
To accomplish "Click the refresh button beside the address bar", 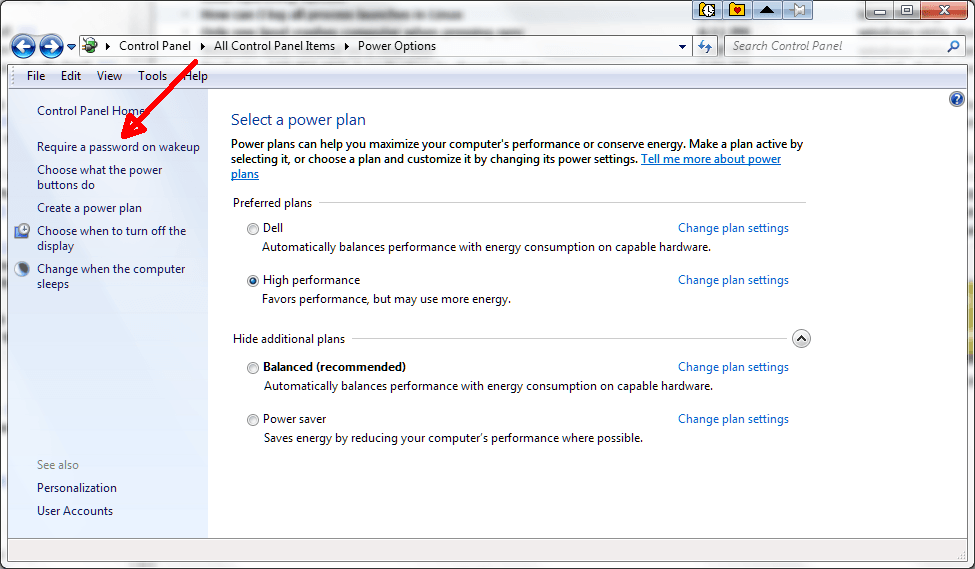I will coord(706,46).
